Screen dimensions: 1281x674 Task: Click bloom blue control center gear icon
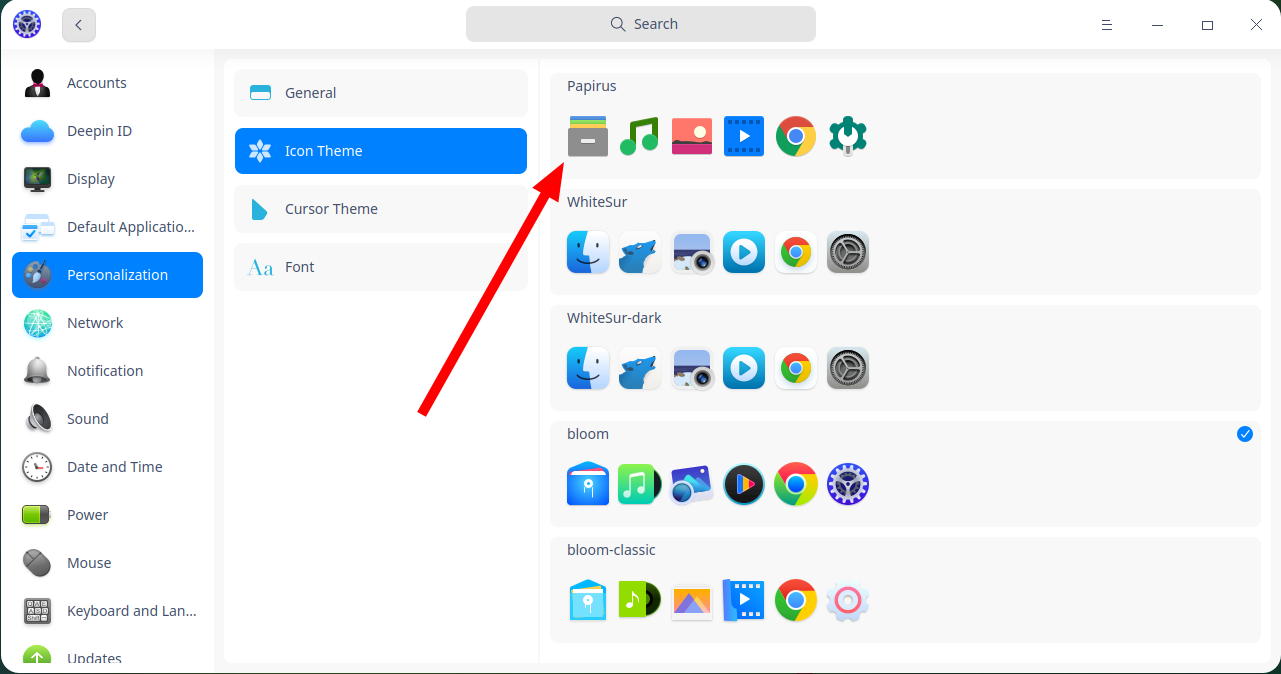pos(848,484)
